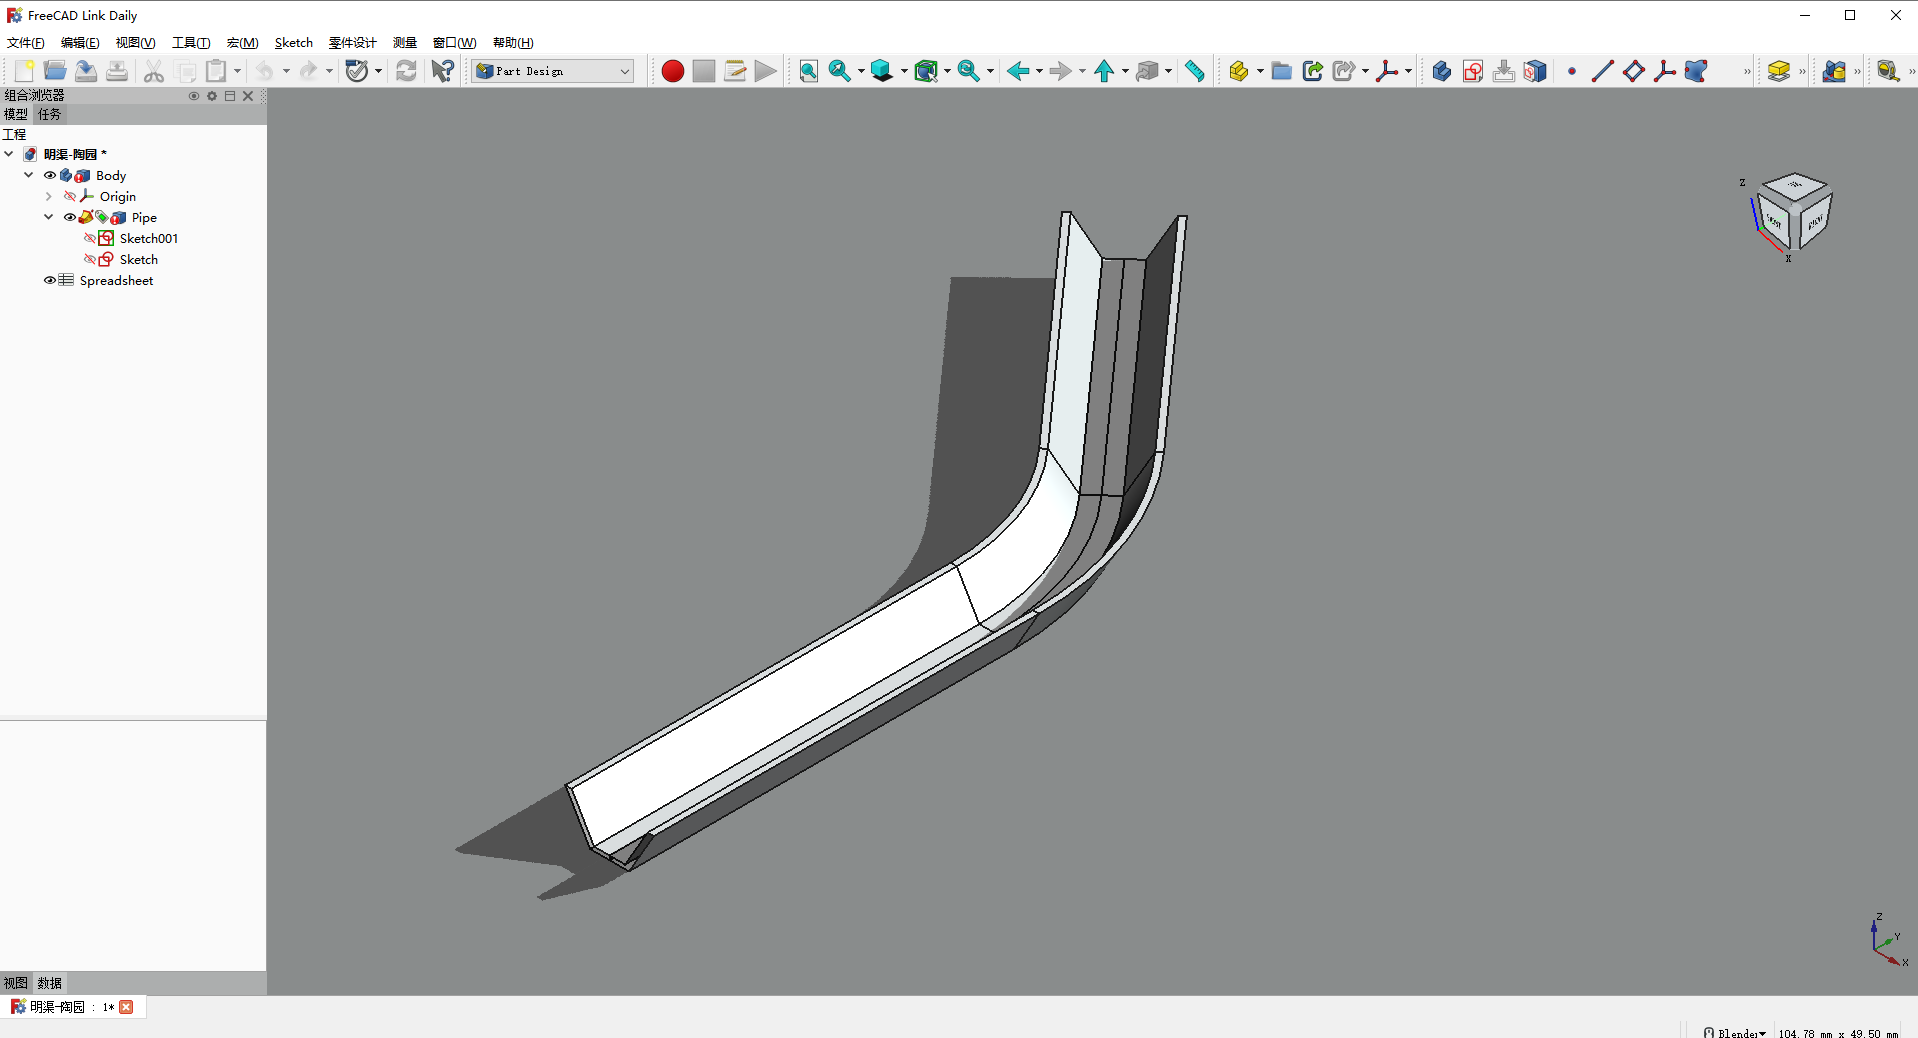The height and width of the screenshot is (1038, 1918).
Task: Toggle visibility eye of Pipe feature
Action: (x=69, y=217)
